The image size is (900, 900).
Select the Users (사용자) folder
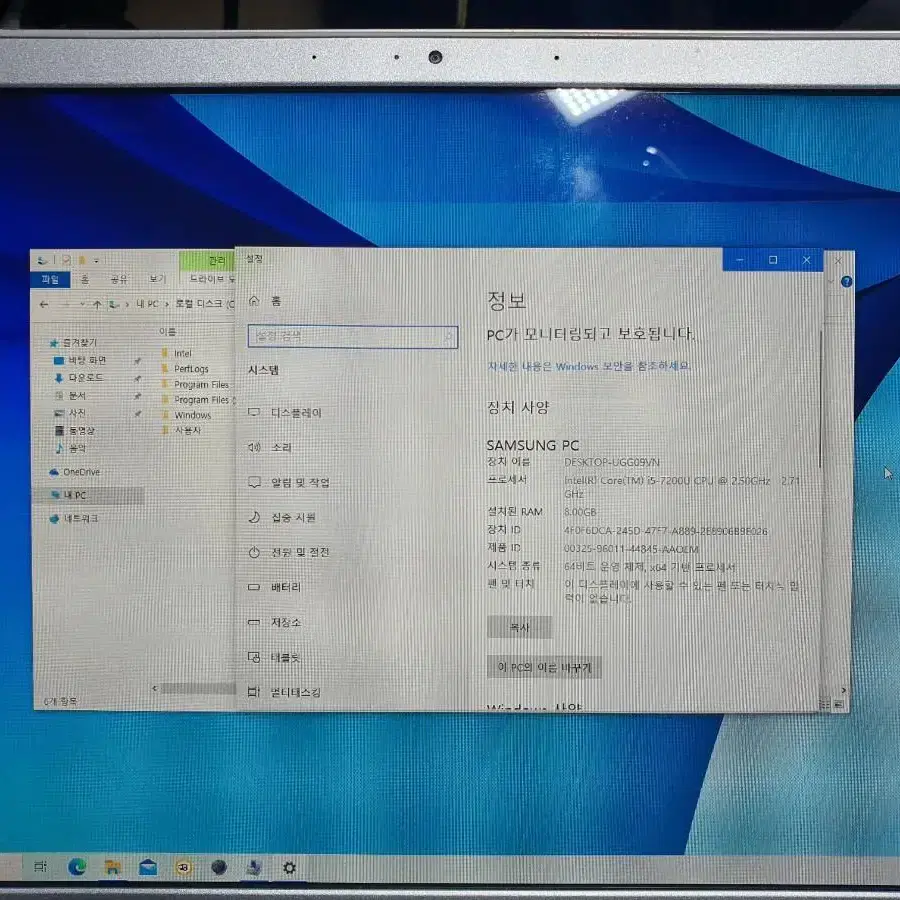pyautogui.click(x=181, y=430)
